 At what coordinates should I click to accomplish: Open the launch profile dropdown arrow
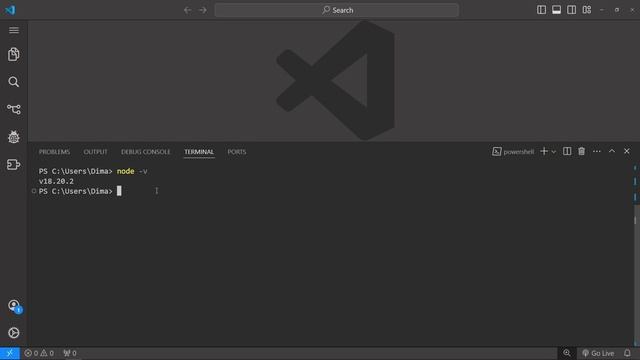(554, 152)
